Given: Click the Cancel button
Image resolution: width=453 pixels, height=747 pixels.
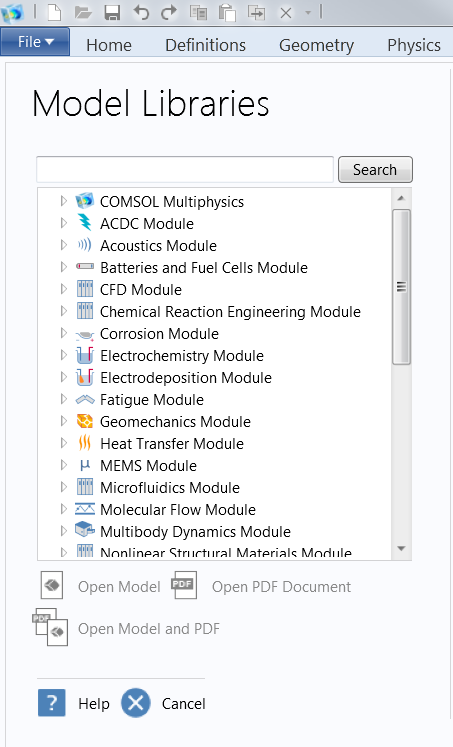Looking at the screenshot, I should pos(163,703).
